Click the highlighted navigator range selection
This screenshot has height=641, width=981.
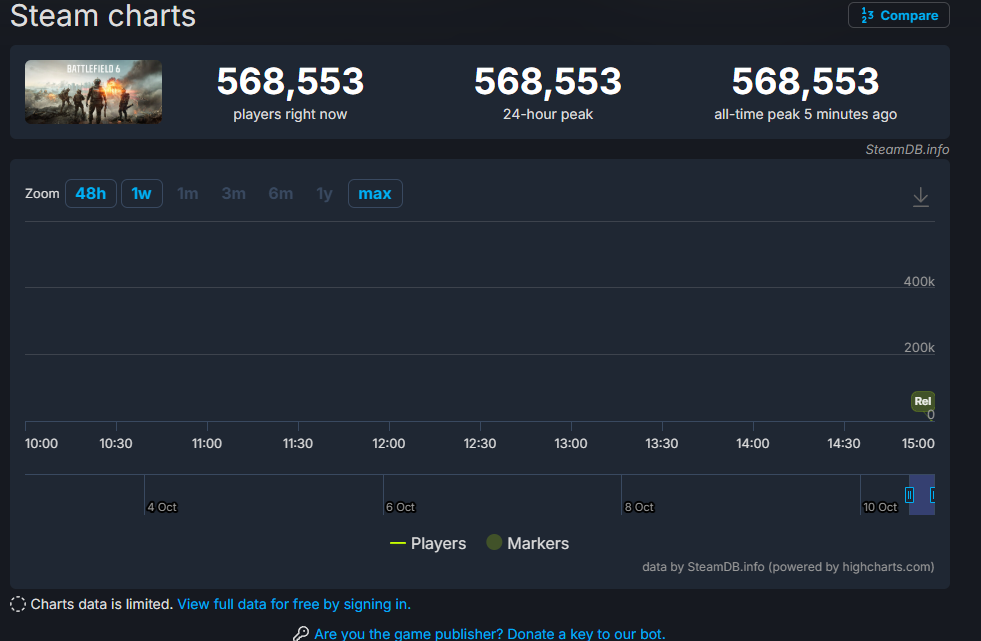(x=922, y=495)
